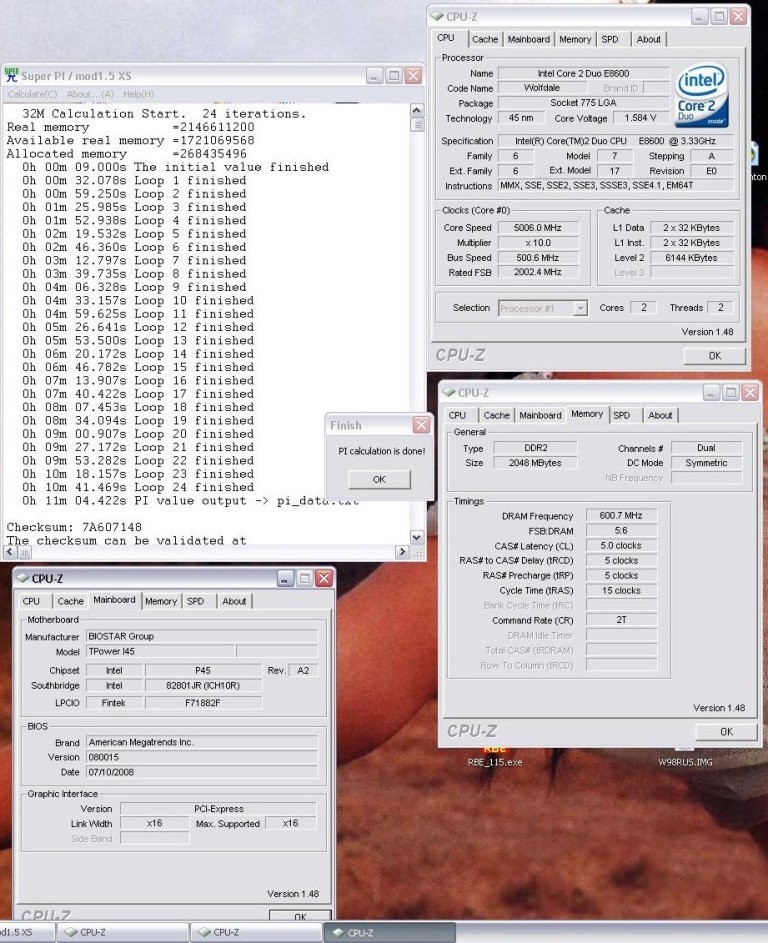Select Mainboard tab in Memory CPU-Z window

(x=540, y=415)
